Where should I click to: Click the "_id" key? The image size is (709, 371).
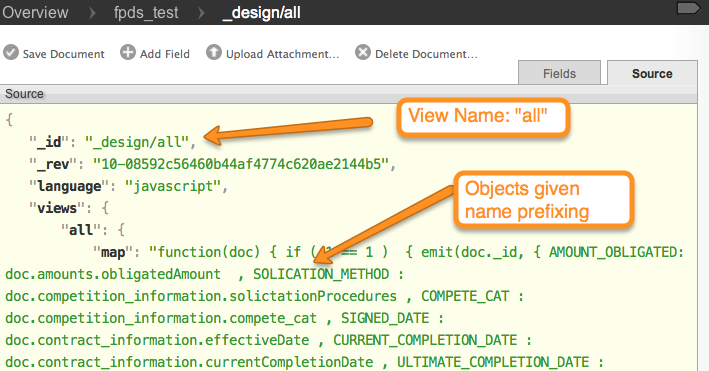pos(49,142)
